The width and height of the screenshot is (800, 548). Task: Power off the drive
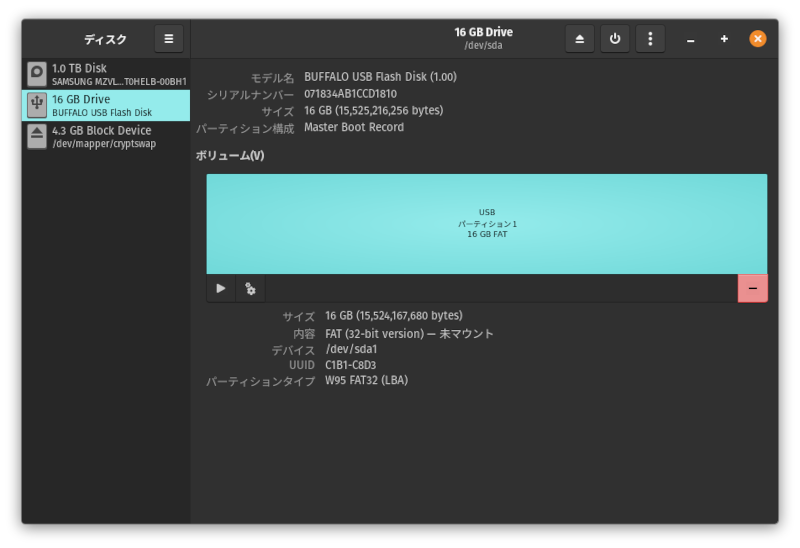(x=615, y=39)
